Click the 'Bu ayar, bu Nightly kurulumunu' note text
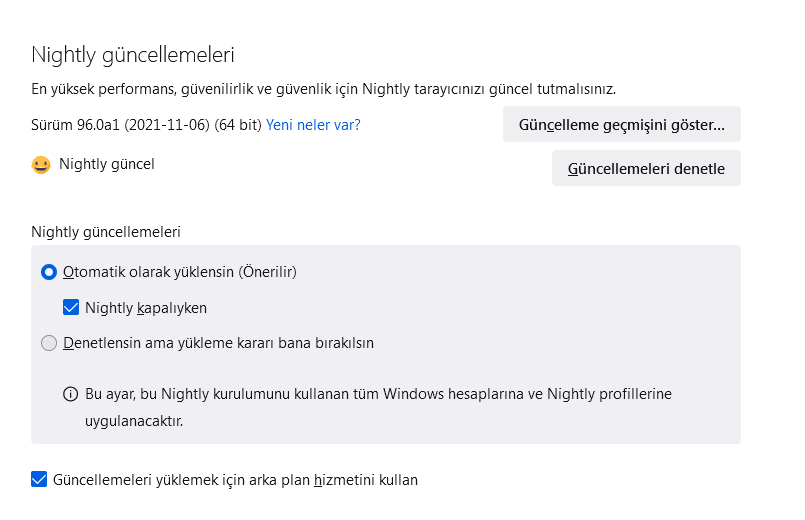This screenshot has height=520, width=805. [378, 394]
